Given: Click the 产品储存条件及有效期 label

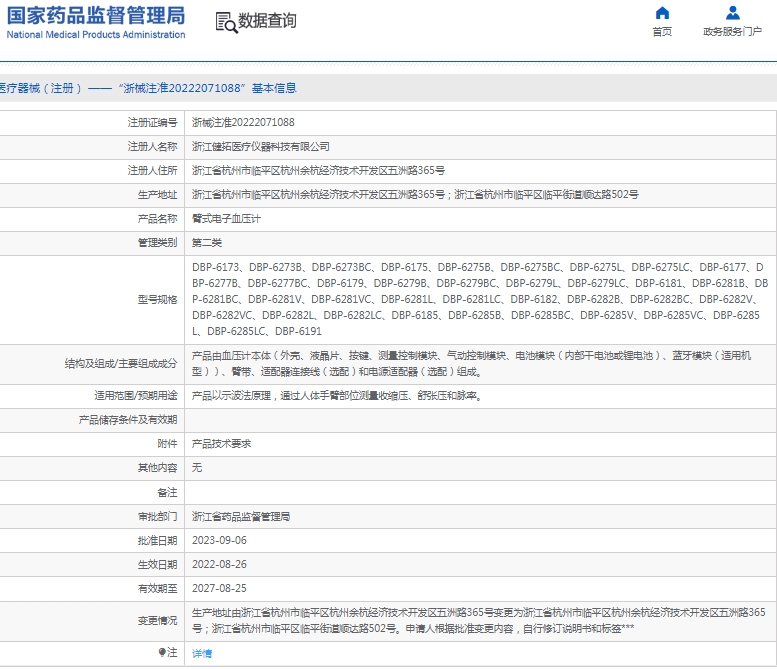Looking at the screenshot, I should click(128, 420).
